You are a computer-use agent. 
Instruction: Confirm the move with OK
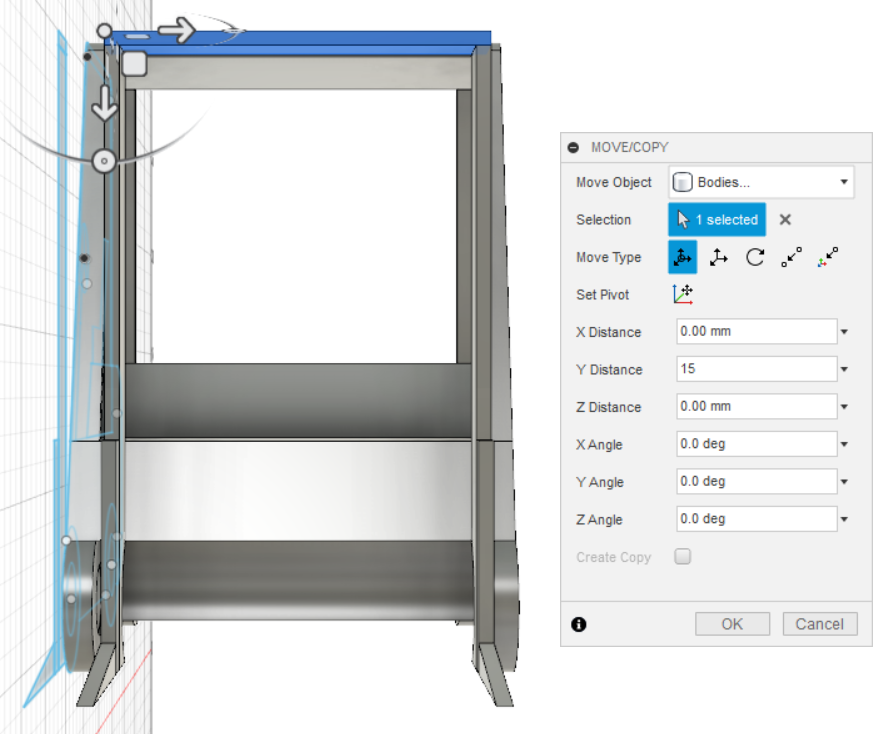pyautogui.click(x=732, y=624)
